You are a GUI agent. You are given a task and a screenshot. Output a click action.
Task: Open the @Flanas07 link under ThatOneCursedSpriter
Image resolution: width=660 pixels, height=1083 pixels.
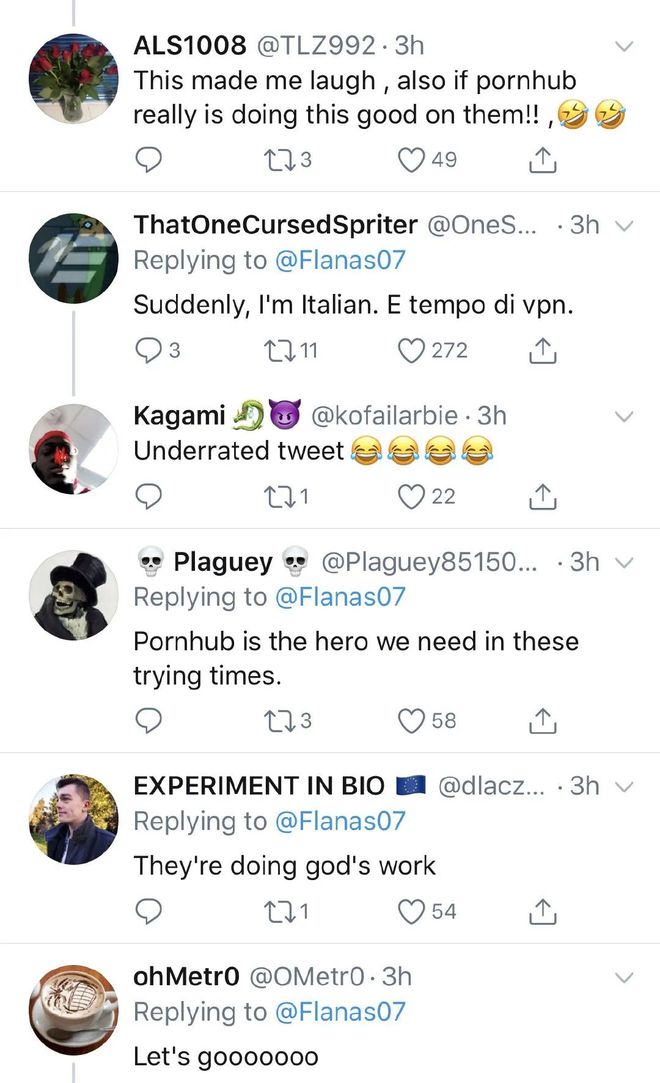(x=340, y=260)
